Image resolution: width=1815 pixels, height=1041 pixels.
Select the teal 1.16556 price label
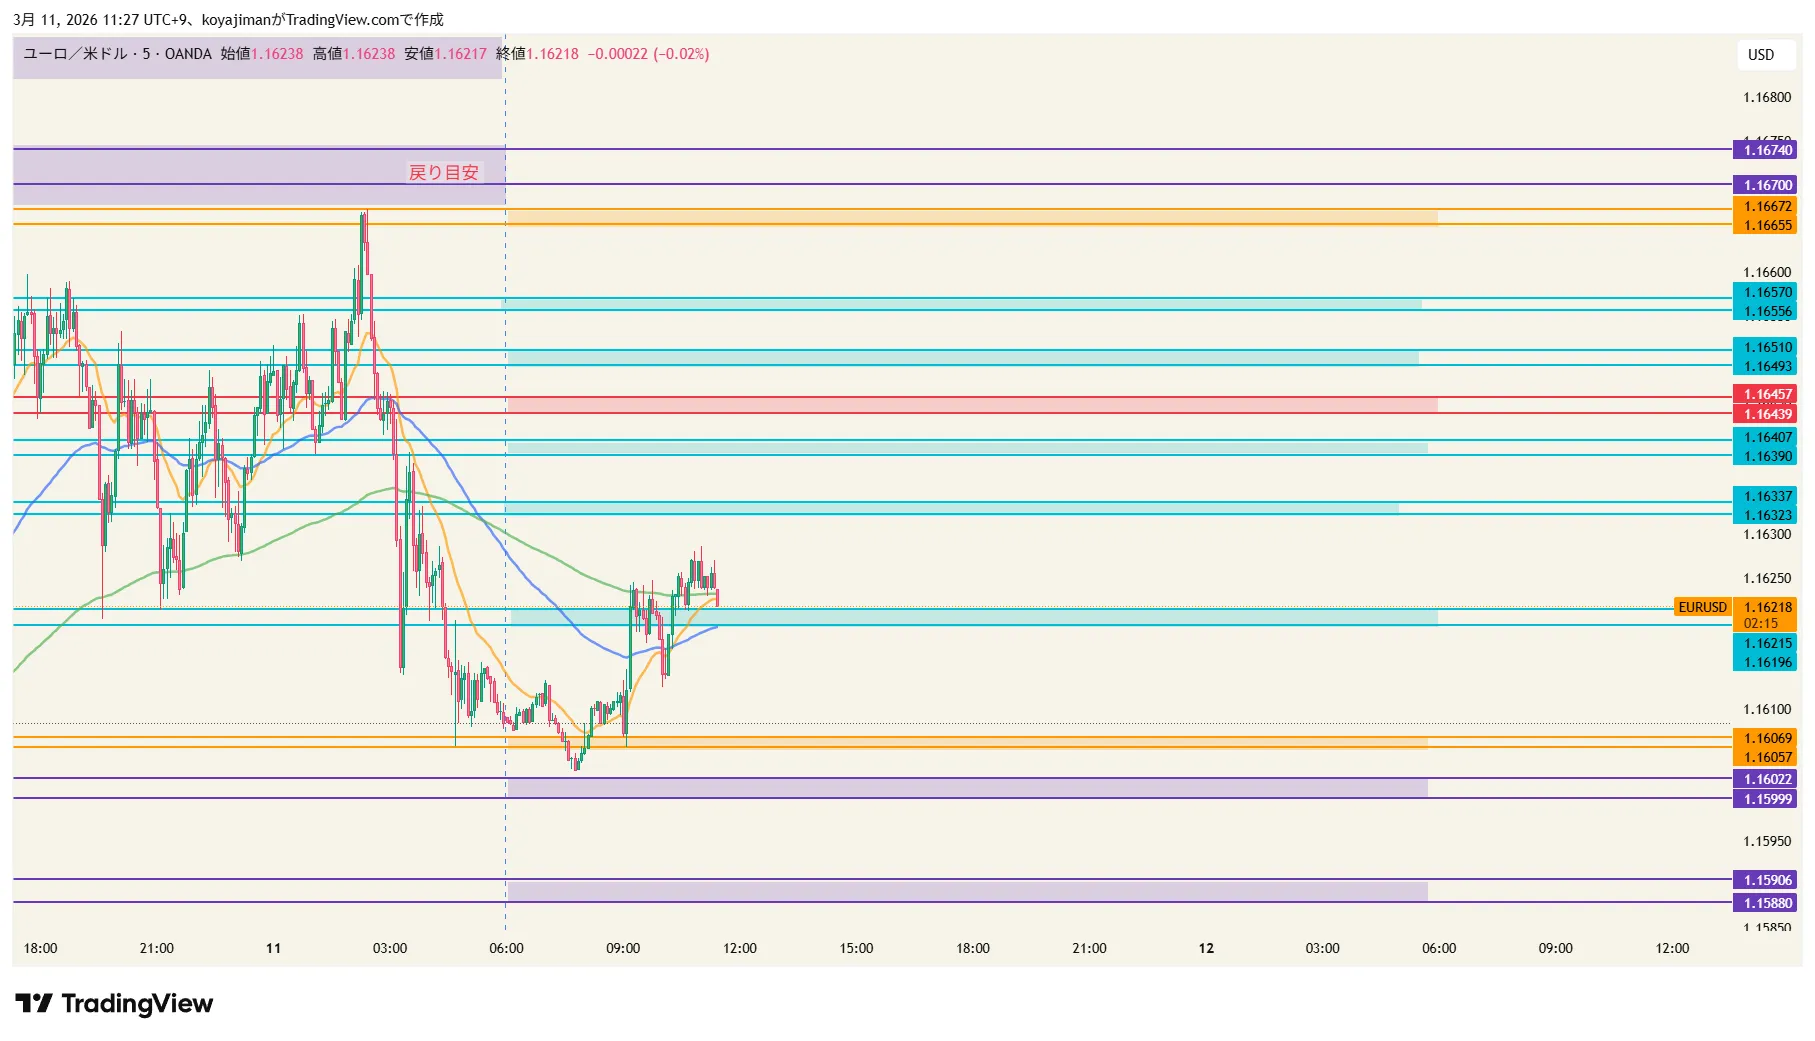click(1764, 311)
